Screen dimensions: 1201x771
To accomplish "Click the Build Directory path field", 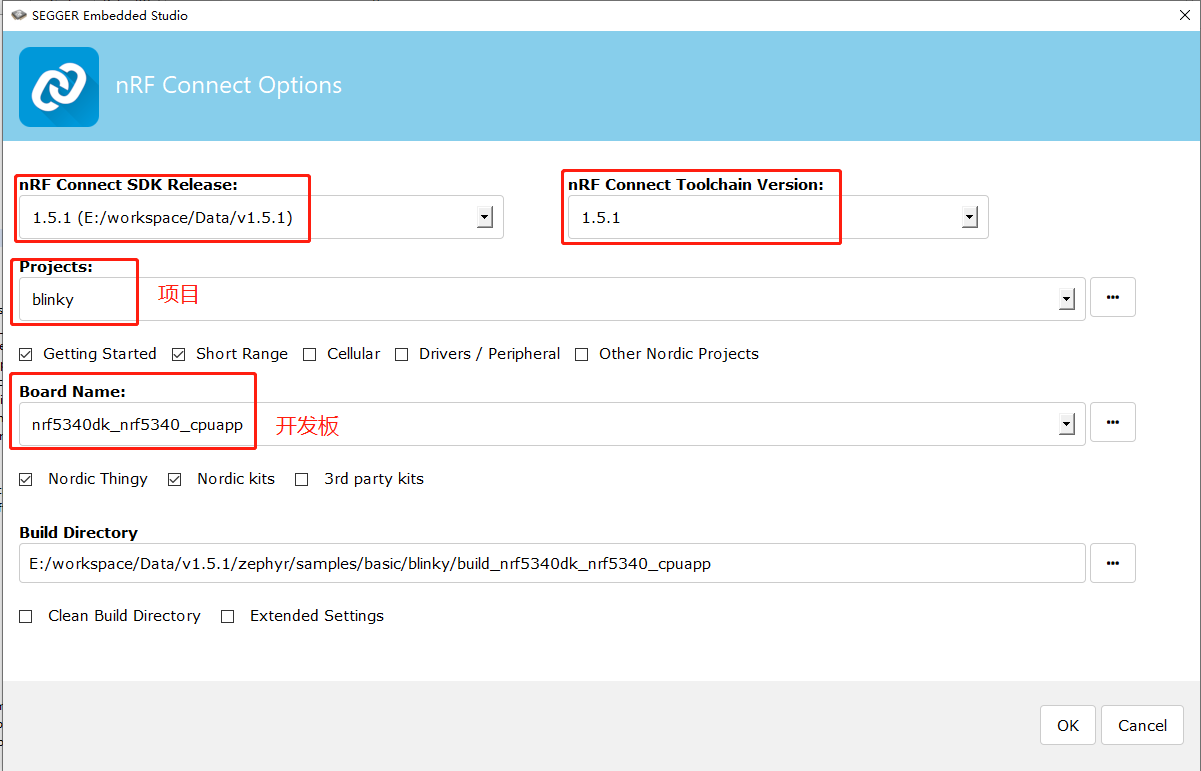I will click(x=552, y=563).
